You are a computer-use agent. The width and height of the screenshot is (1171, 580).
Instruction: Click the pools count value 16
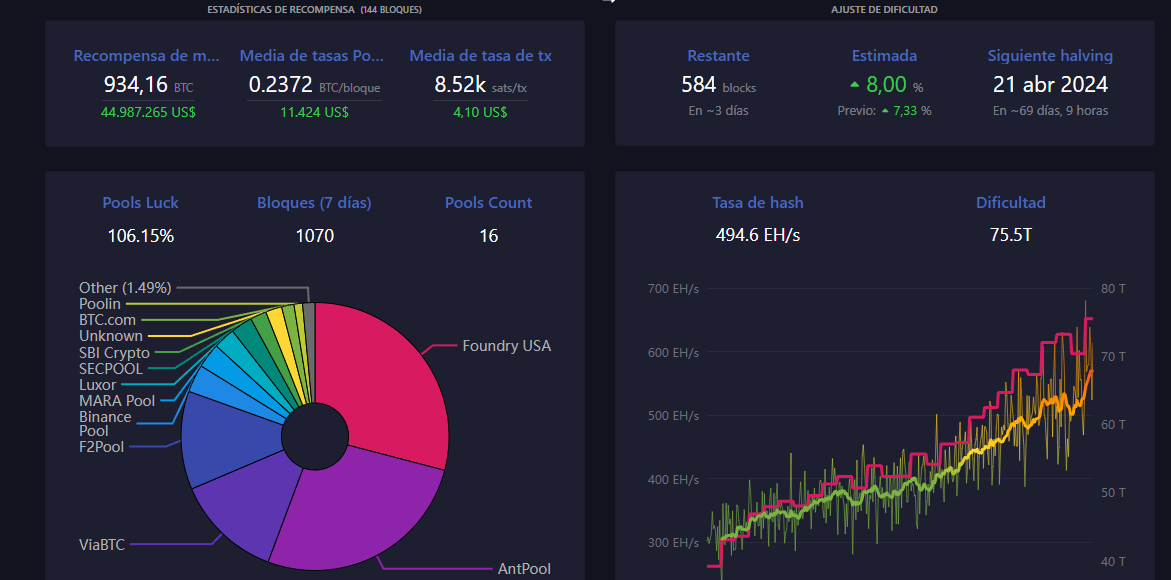click(488, 237)
